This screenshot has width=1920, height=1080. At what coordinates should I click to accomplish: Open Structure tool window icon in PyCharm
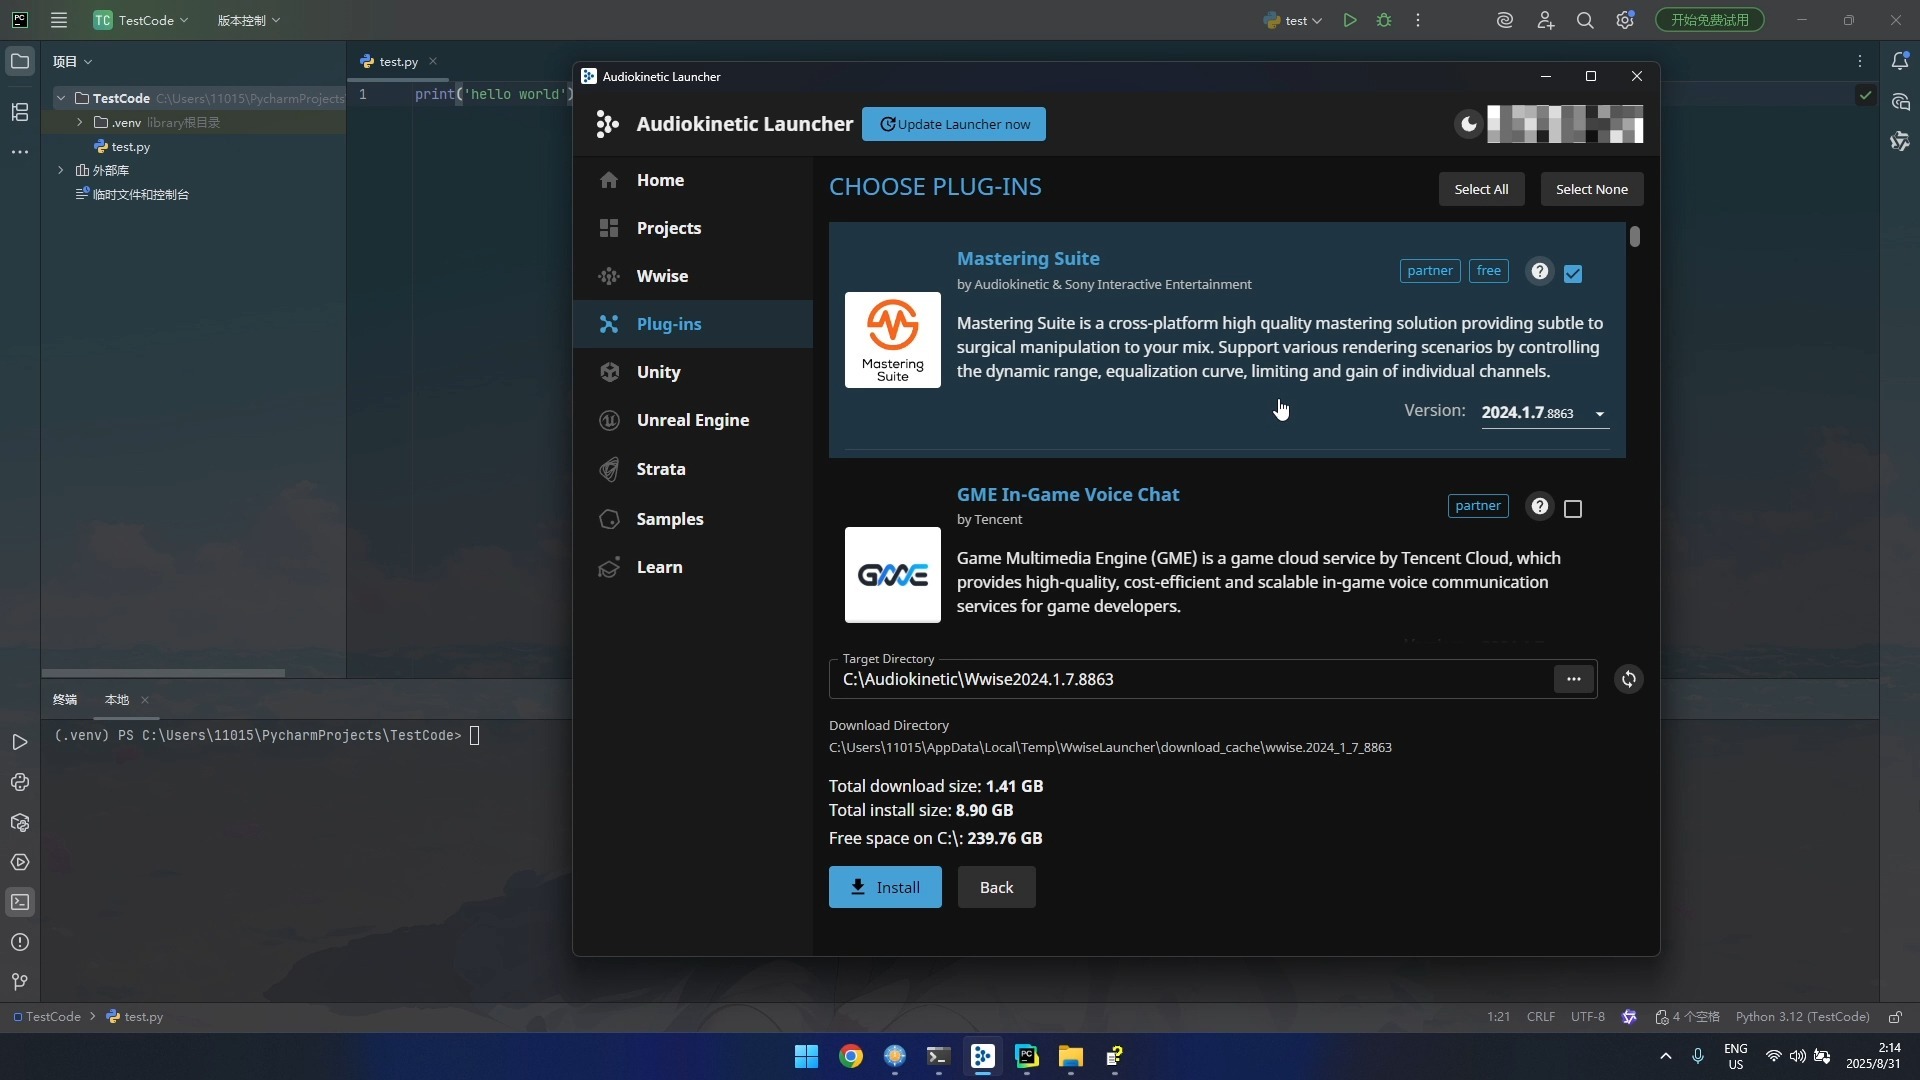20,112
